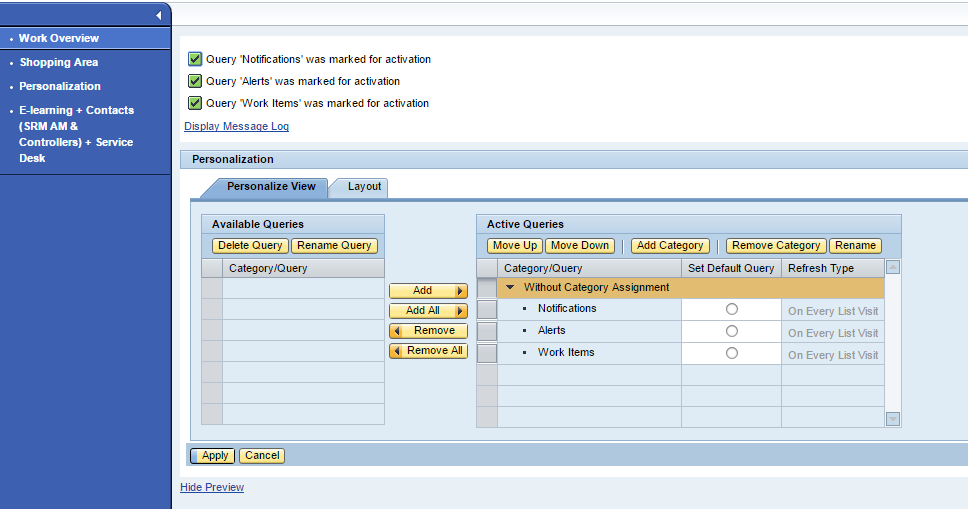Select the Alerts row selector box

click(x=487, y=331)
